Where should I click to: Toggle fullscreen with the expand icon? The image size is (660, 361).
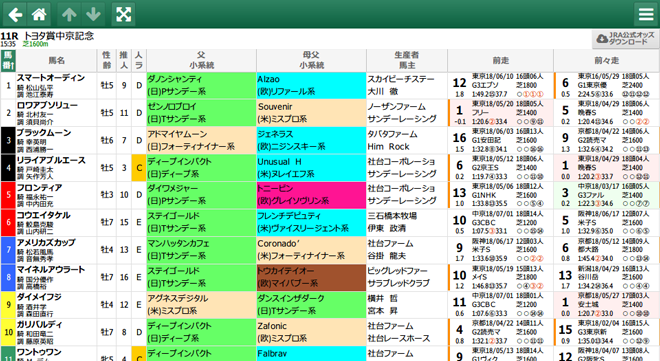point(123,15)
